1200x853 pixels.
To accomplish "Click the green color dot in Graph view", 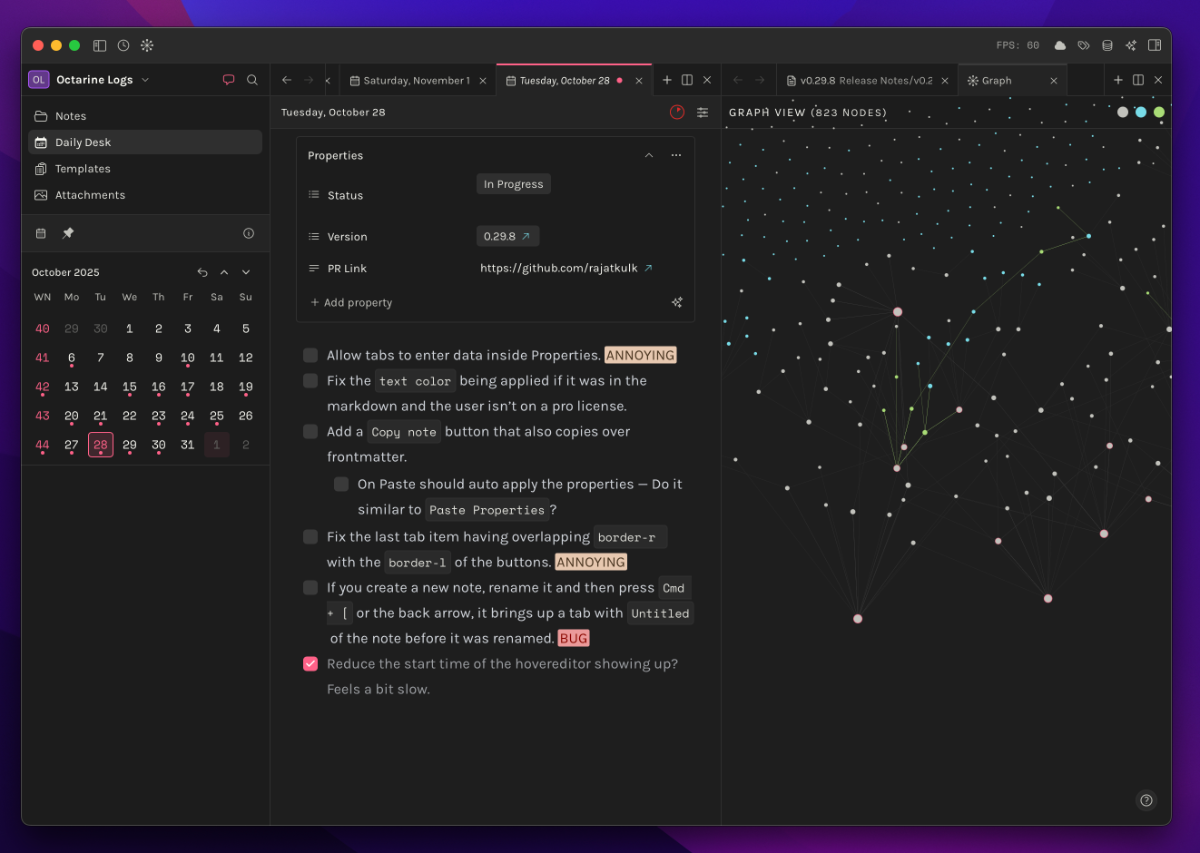I will 1159,112.
